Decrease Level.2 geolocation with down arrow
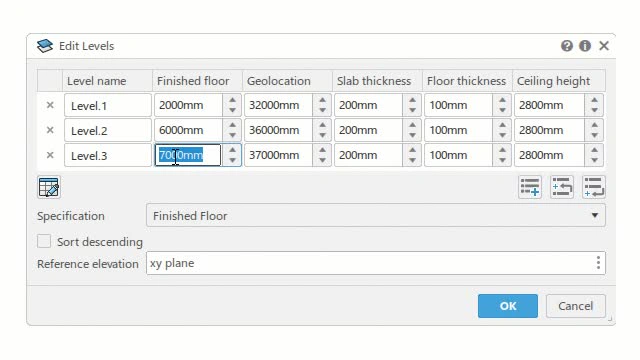The image size is (640, 360). [322, 136]
